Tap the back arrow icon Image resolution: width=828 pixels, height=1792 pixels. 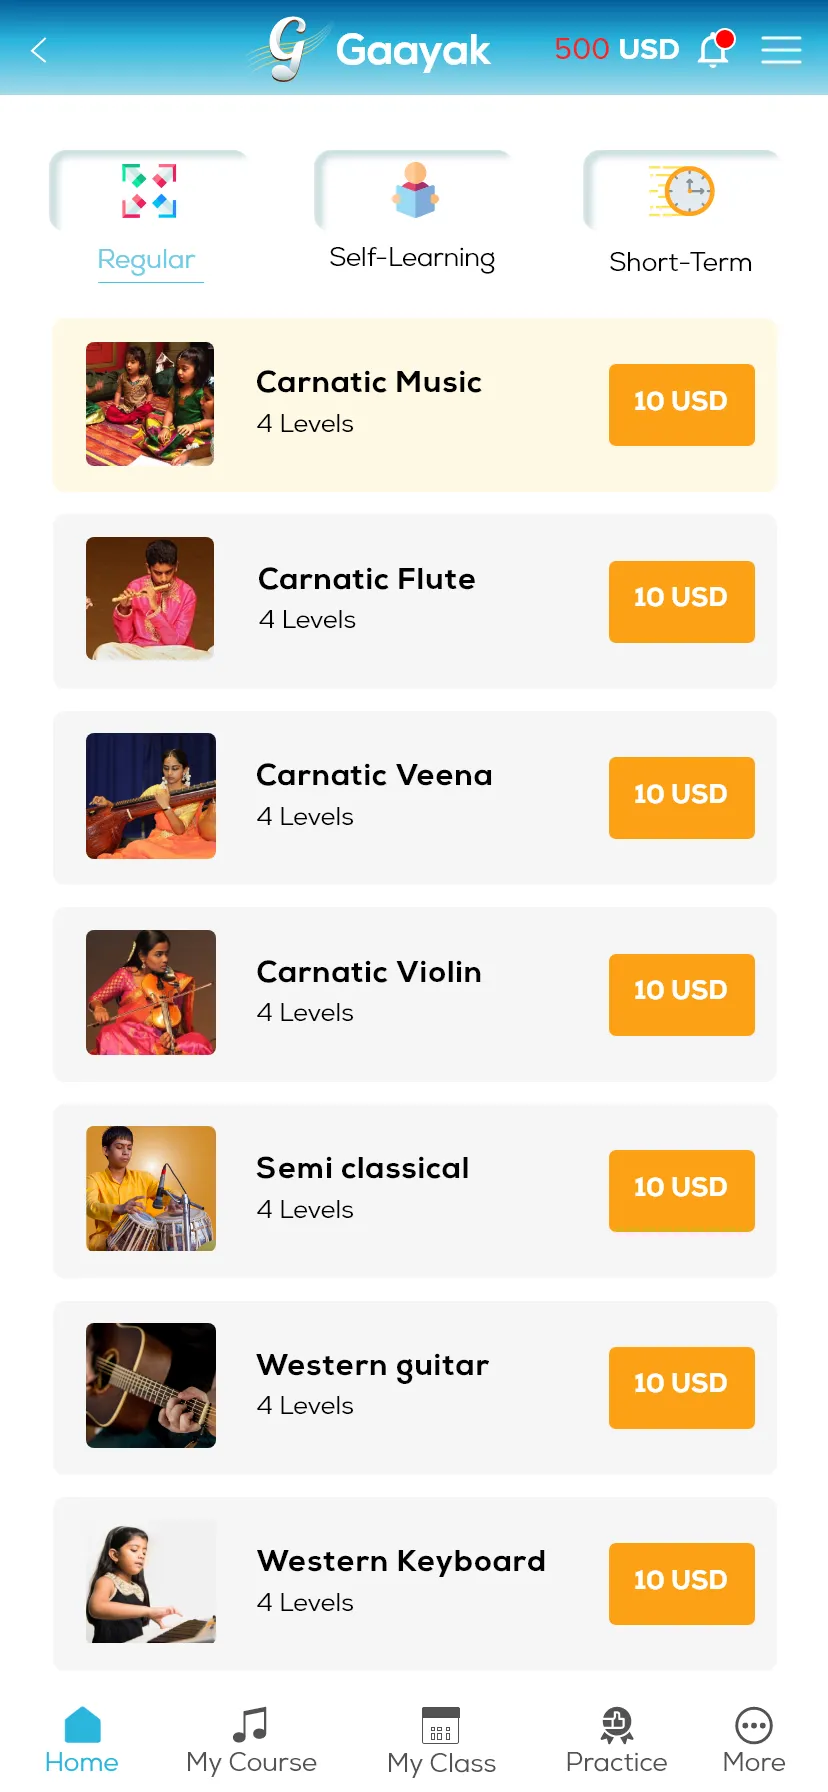tap(39, 50)
